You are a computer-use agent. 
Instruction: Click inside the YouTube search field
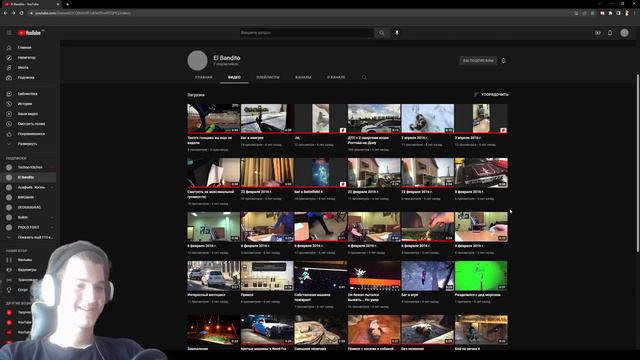point(306,33)
